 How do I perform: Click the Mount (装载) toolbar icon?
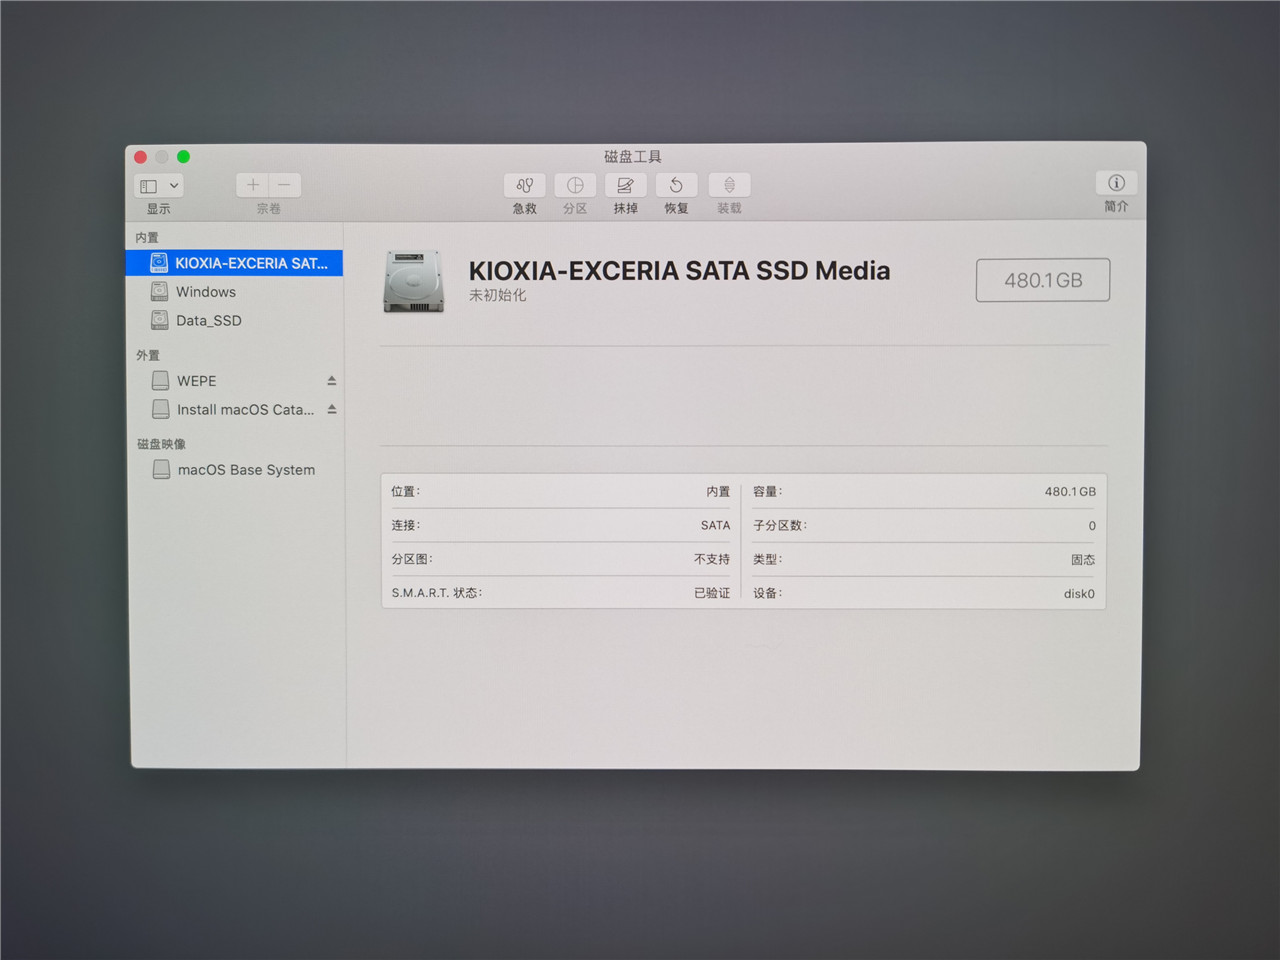coord(729,186)
